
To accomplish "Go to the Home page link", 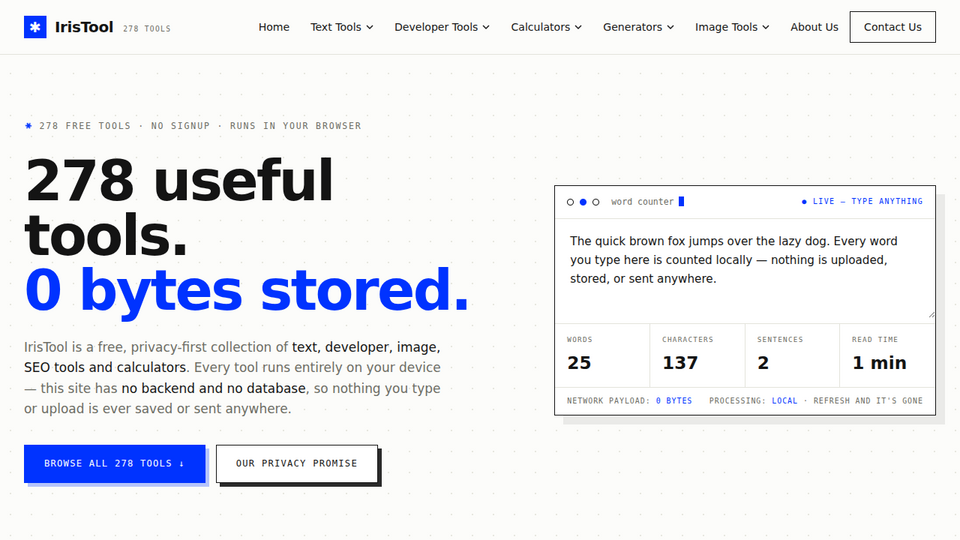I will pyautogui.click(x=274, y=27).
